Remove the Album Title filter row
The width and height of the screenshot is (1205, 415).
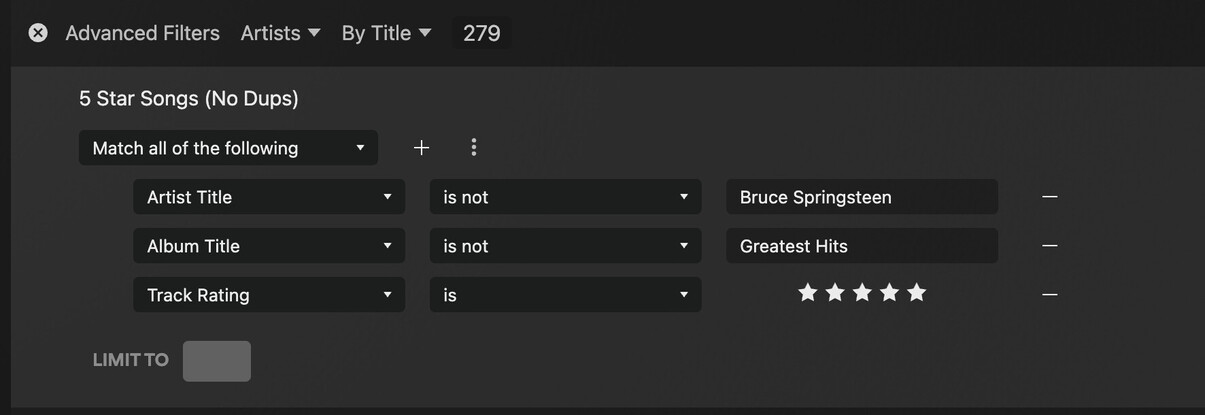point(1049,246)
